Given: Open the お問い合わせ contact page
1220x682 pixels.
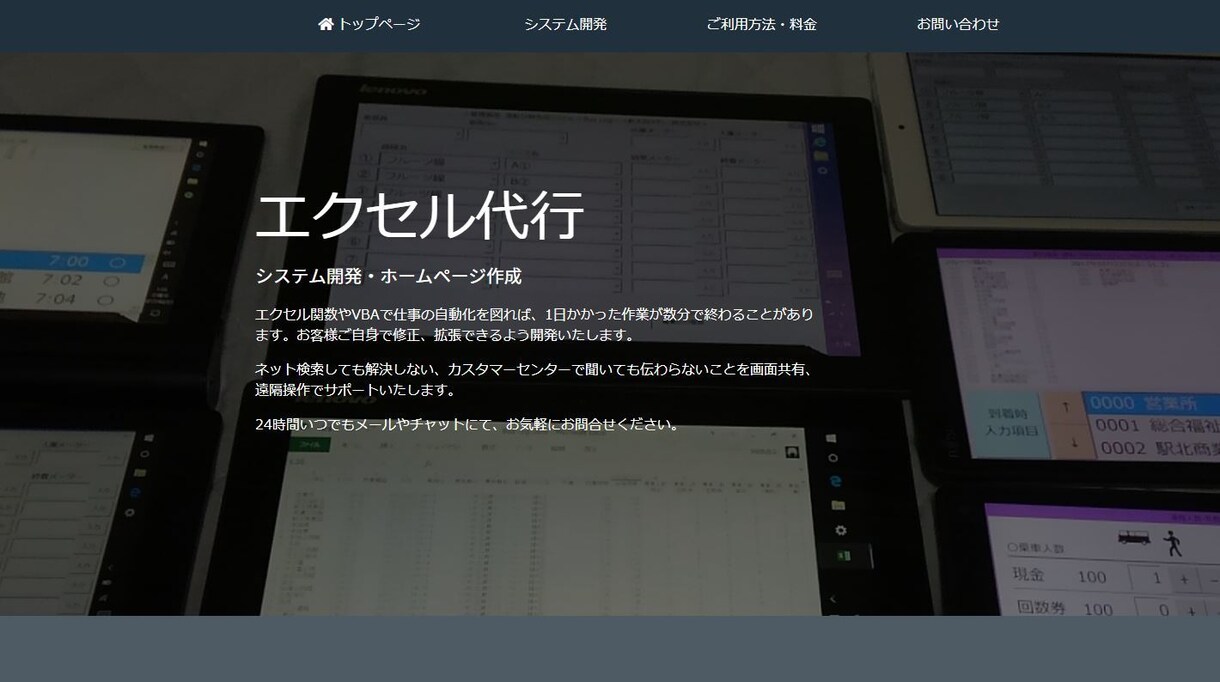Looking at the screenshot, I should coord(958,24).
